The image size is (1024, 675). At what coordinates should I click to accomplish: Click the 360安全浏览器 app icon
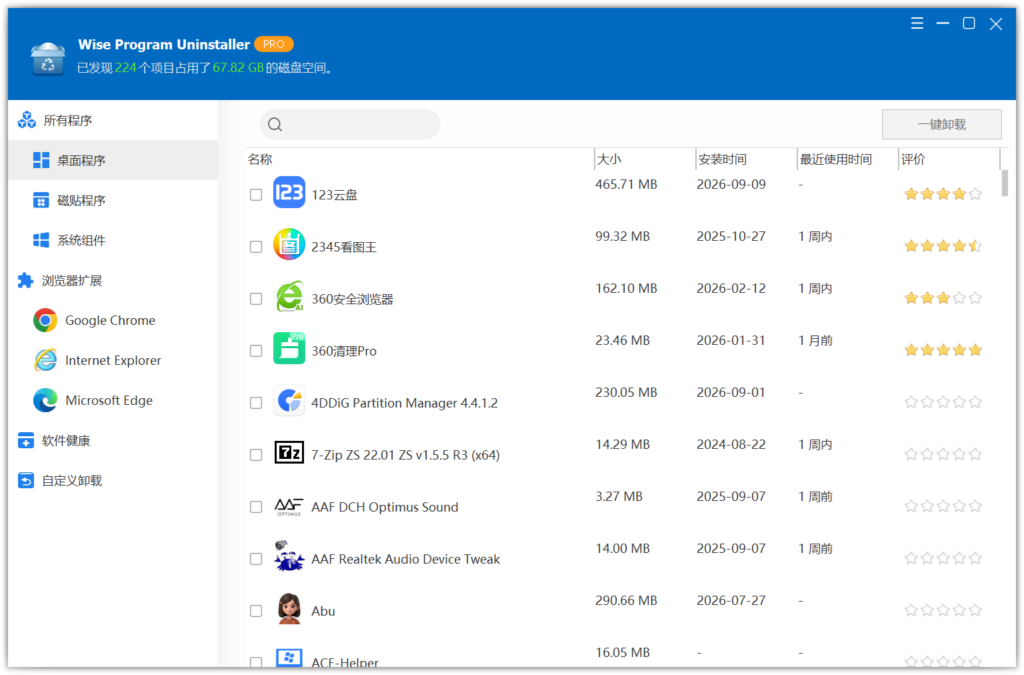coord(289,296)
